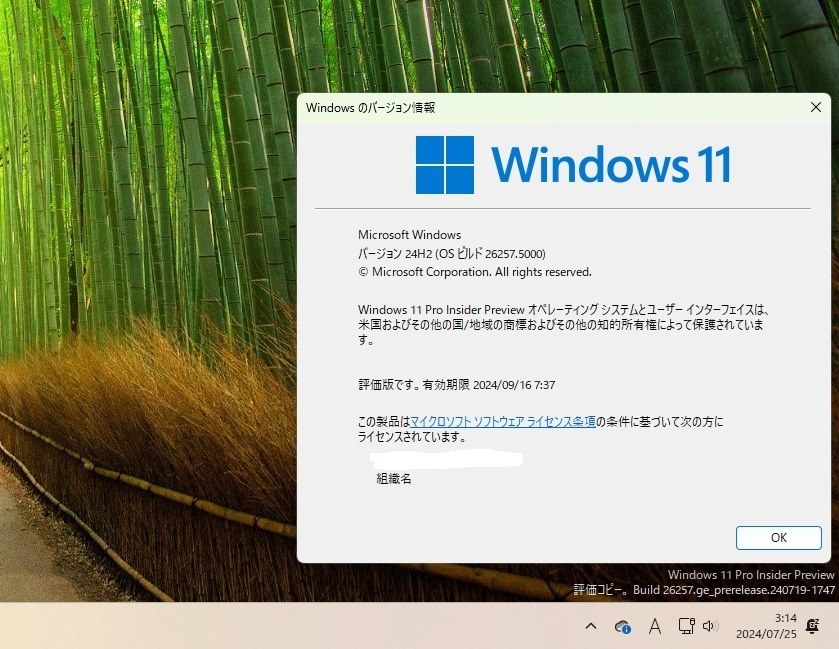Click the 評価版です。有効期限 2024/09/16 text

[x=456, y=385]
